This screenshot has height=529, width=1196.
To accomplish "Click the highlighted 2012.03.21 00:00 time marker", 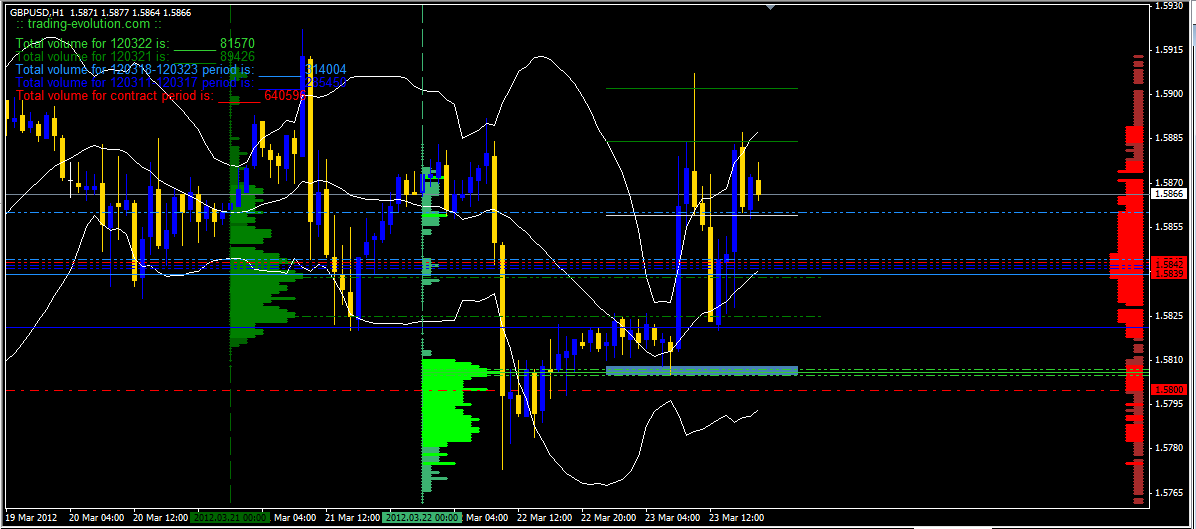I will point(231,517).
